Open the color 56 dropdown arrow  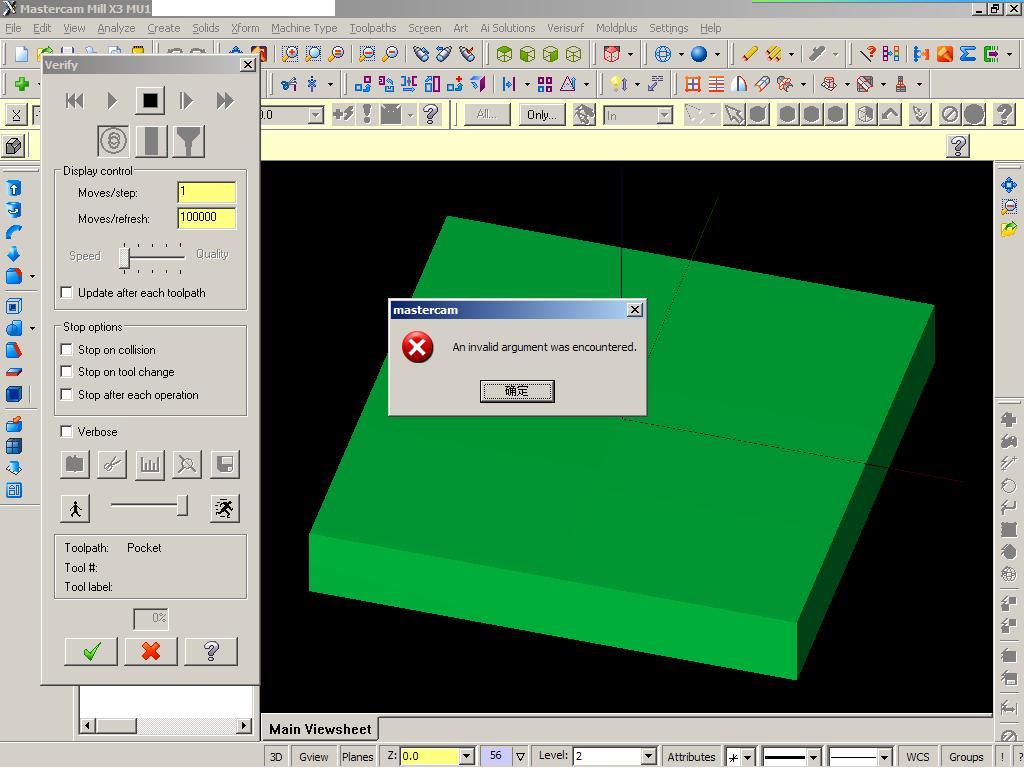click(520, 756)
